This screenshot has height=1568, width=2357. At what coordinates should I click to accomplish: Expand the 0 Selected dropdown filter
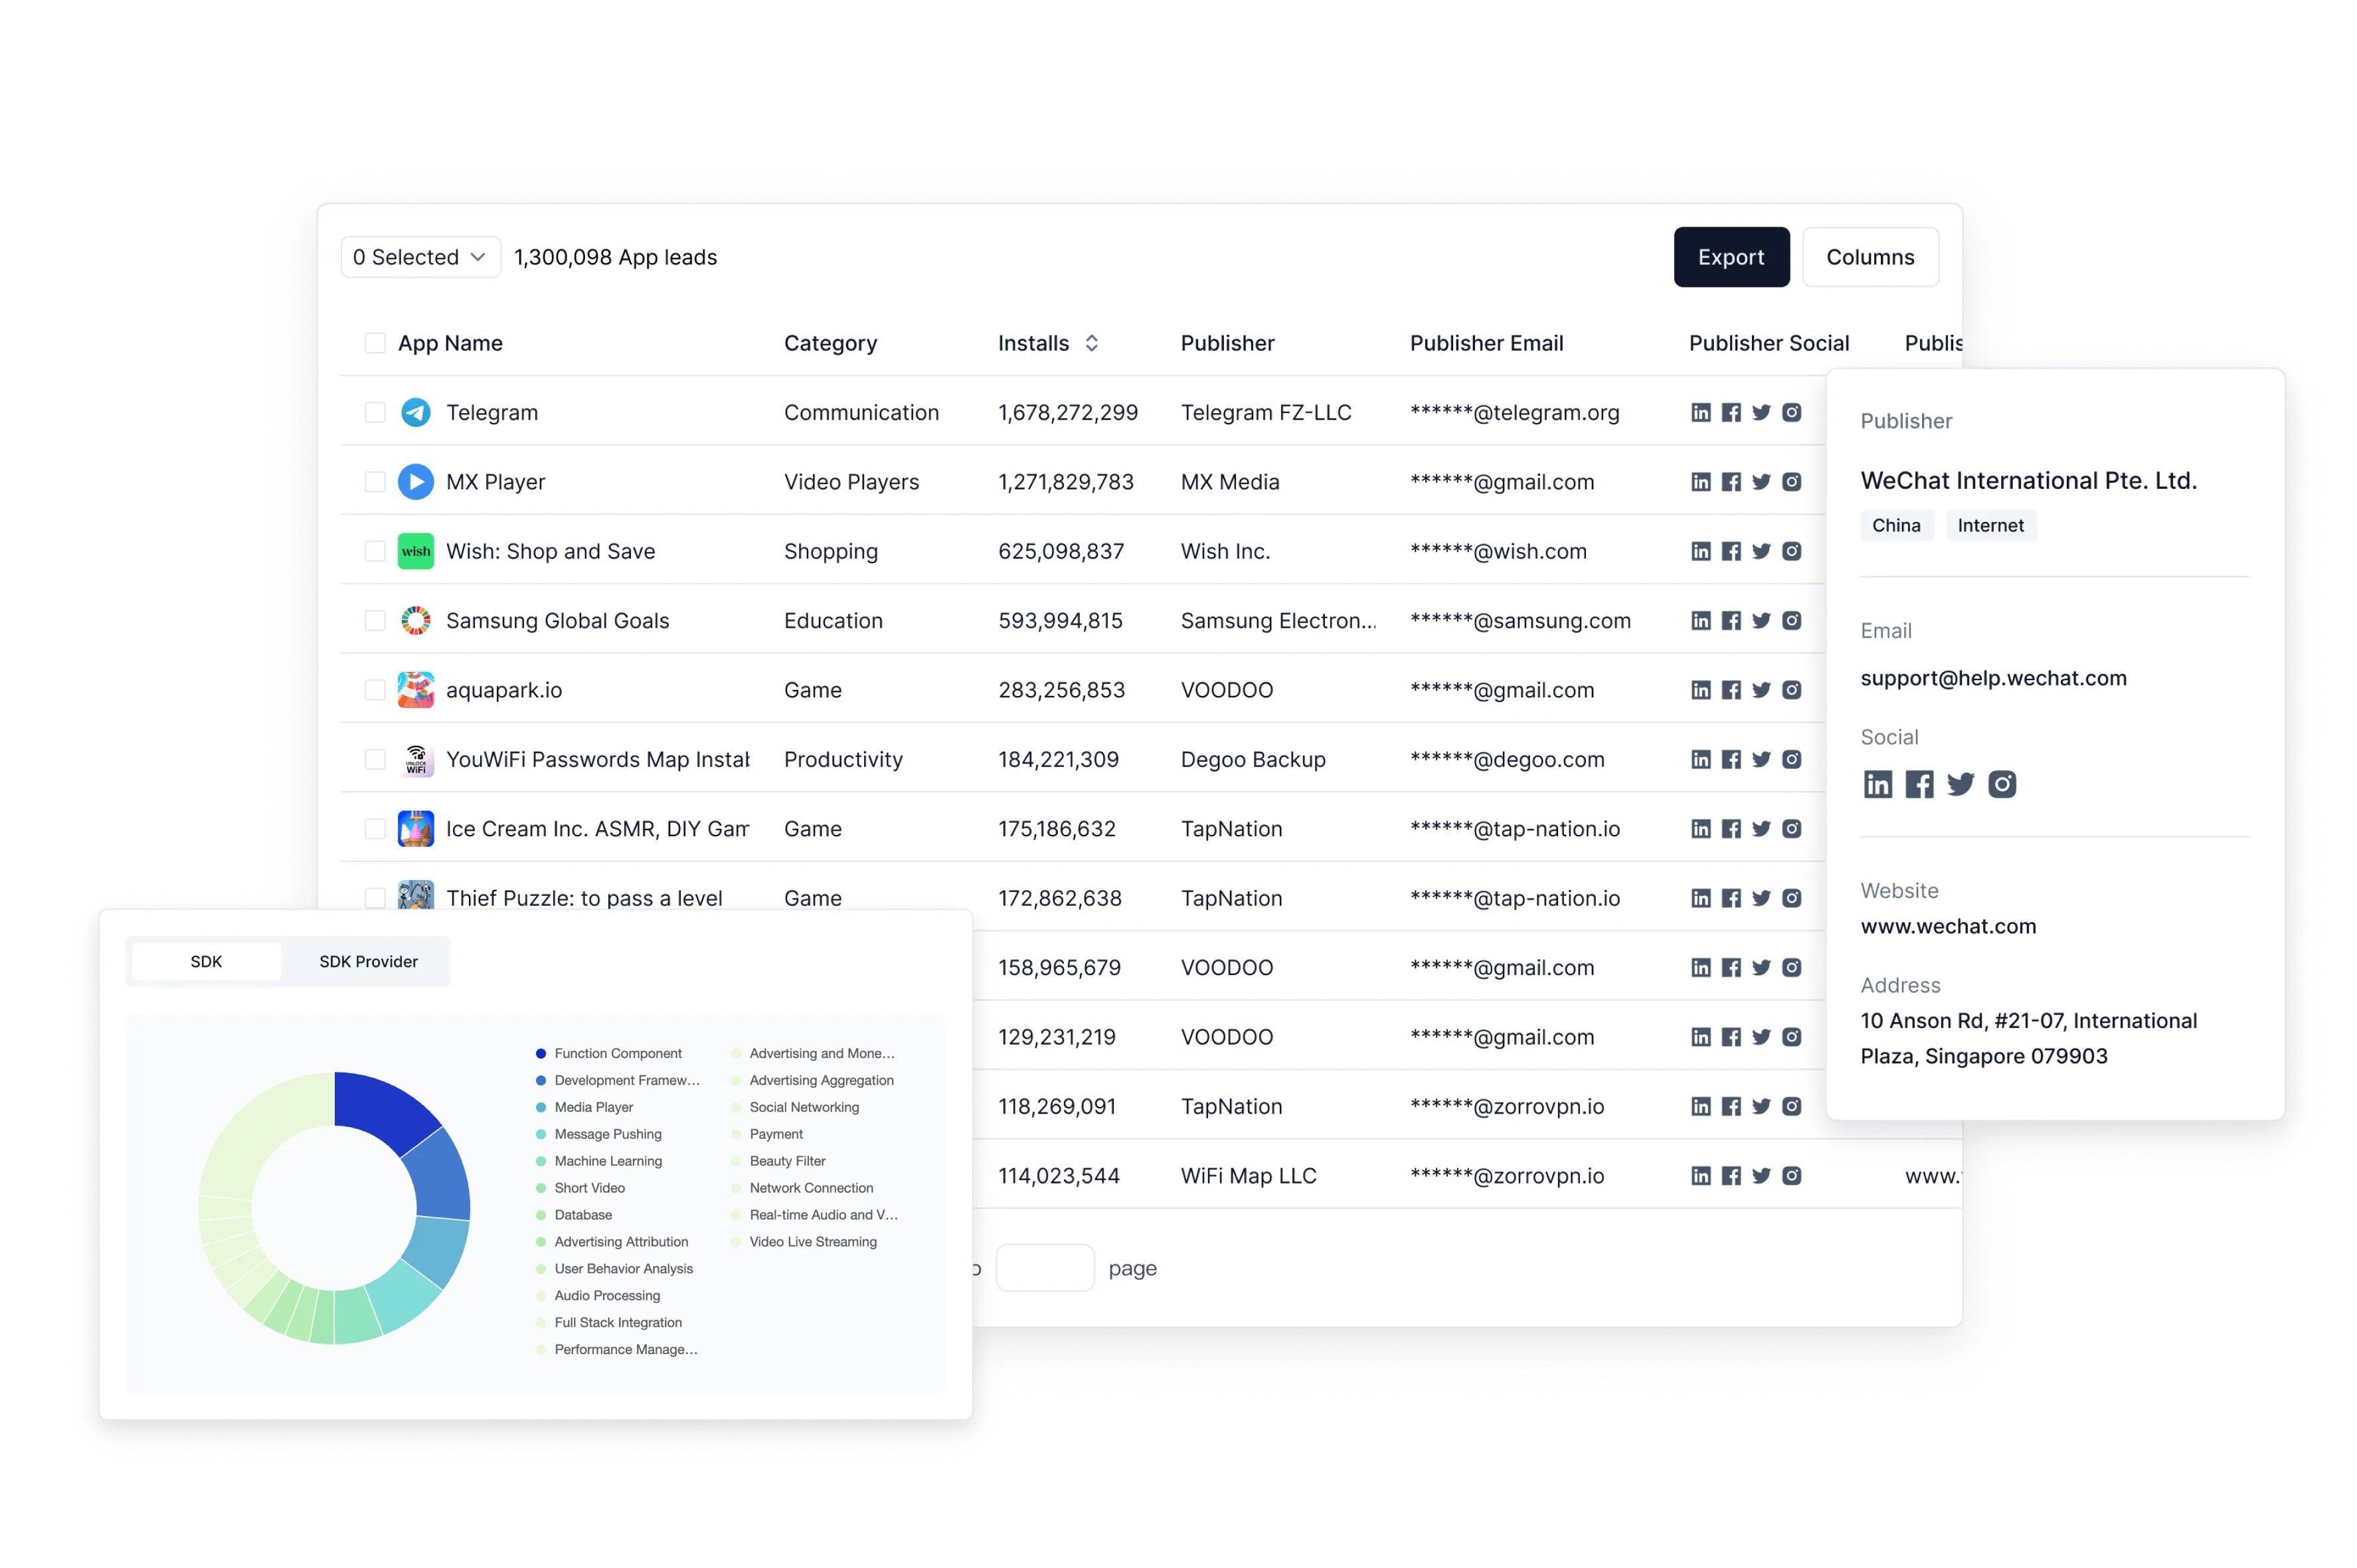(414, 257)
